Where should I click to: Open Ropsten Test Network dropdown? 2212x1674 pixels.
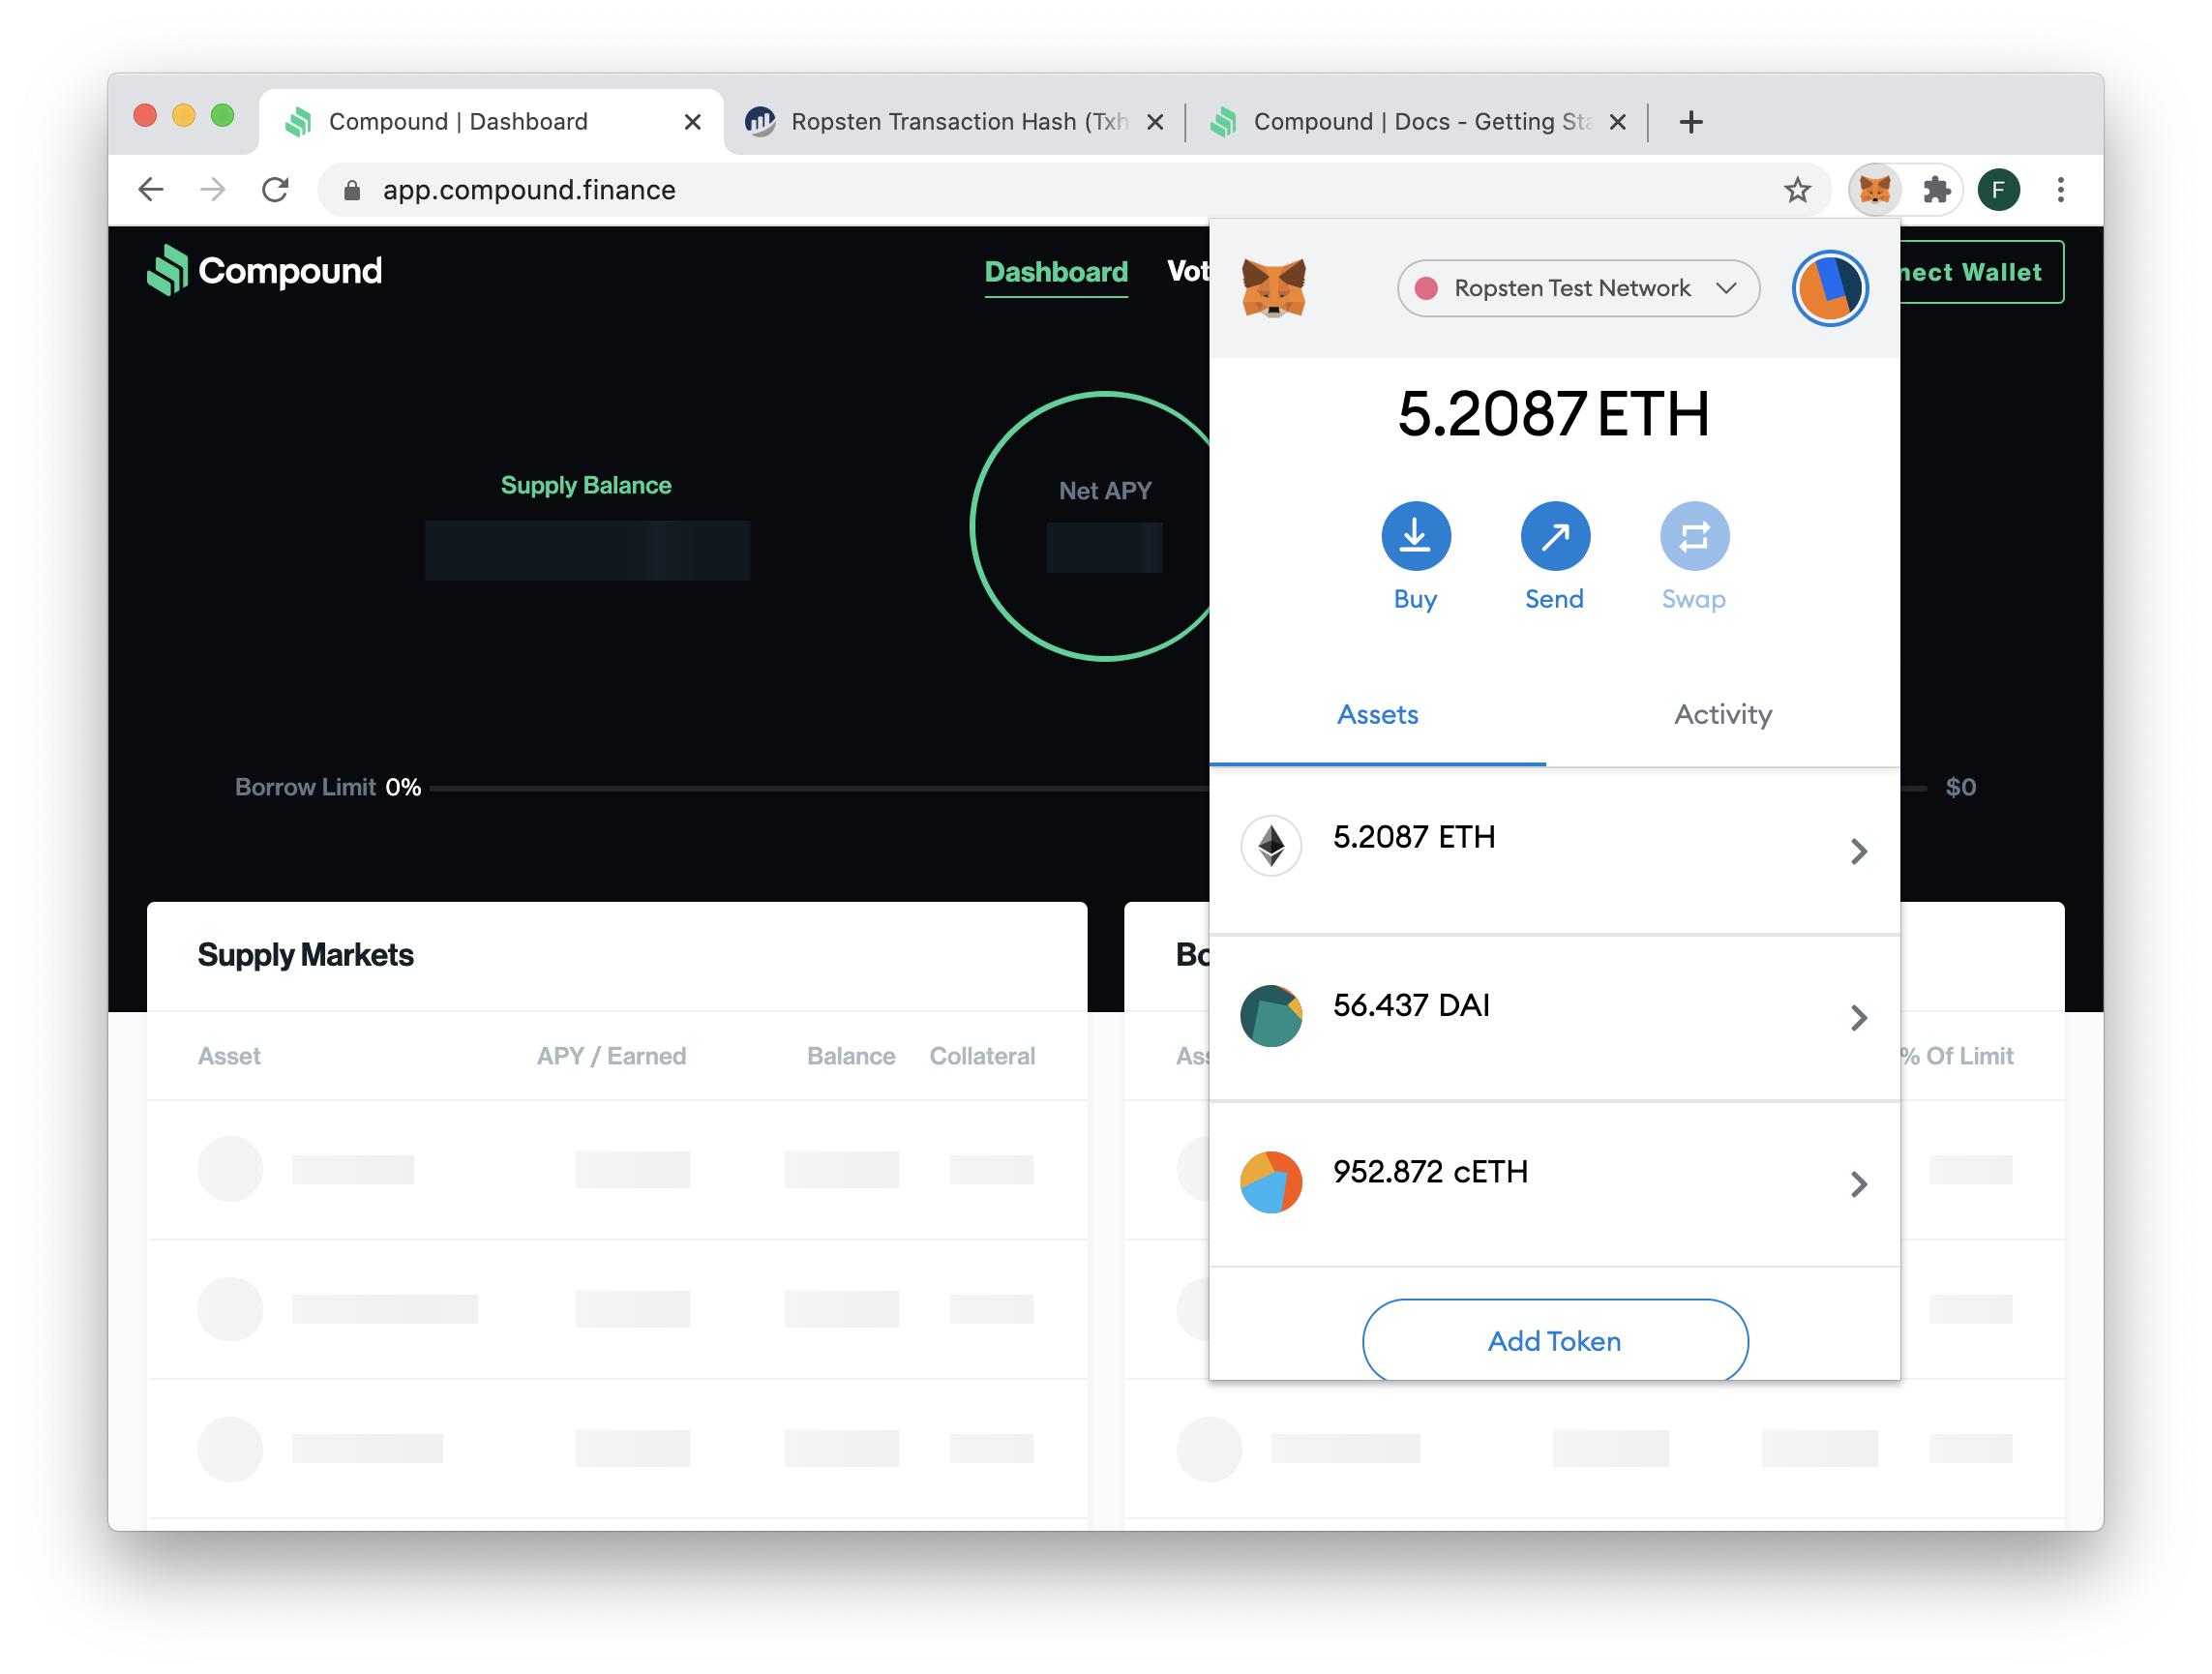point(1577,288)
